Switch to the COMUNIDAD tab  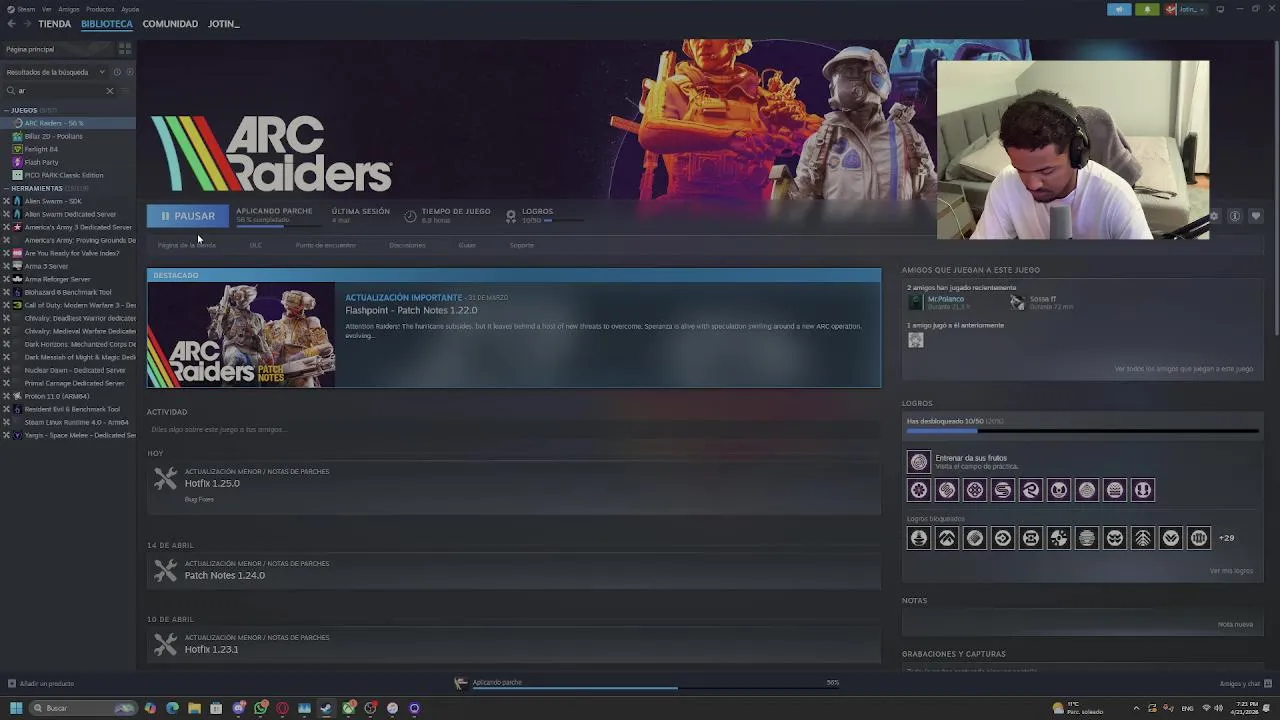point(170,23)
